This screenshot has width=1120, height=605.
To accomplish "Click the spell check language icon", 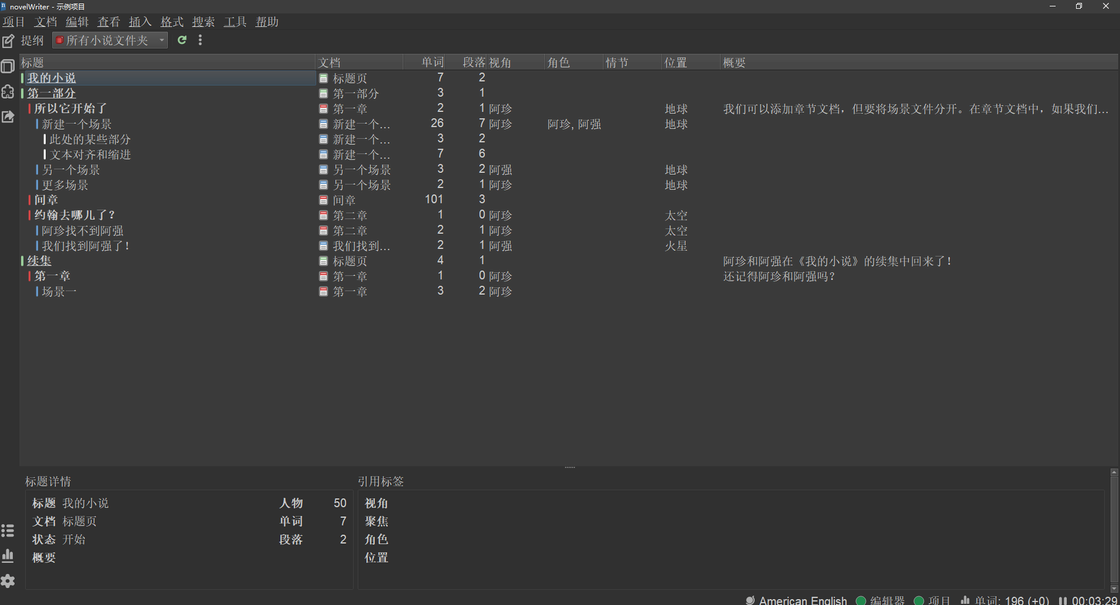I will tap(750, 600).
